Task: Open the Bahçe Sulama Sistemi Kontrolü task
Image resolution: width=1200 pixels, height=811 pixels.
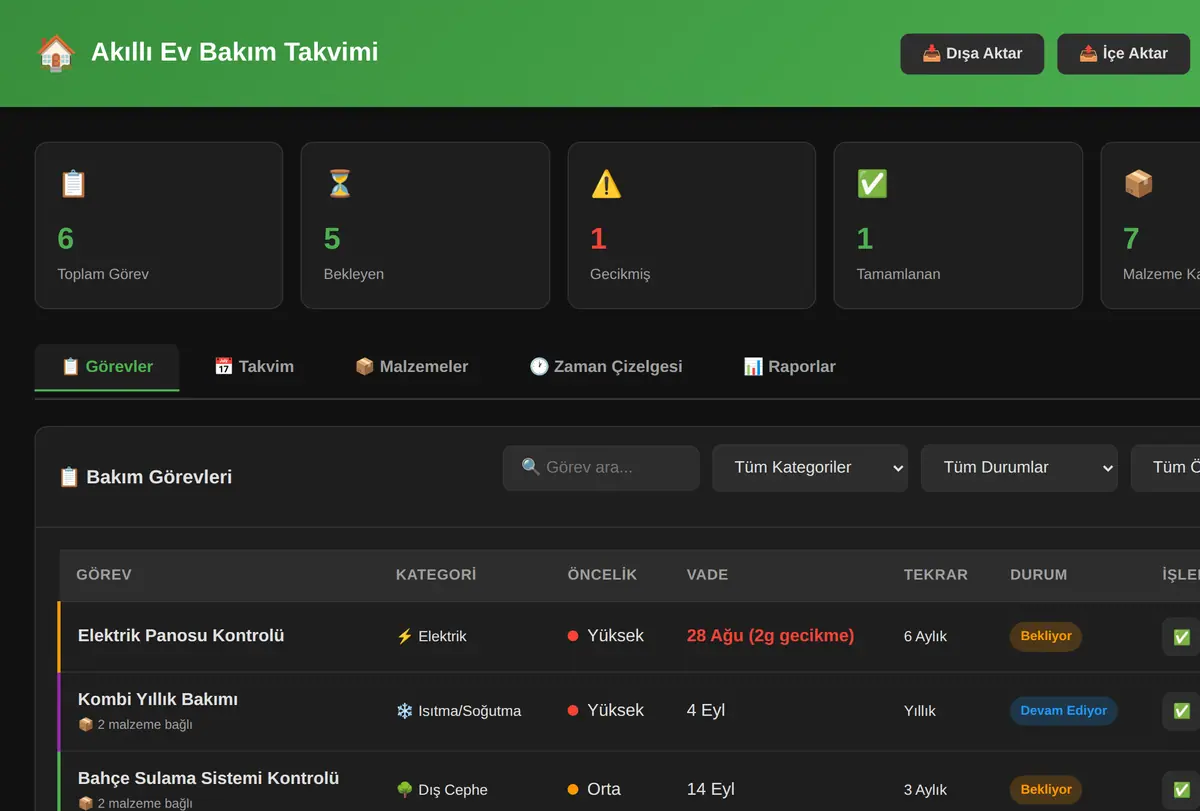Action: tap(208, 778)
